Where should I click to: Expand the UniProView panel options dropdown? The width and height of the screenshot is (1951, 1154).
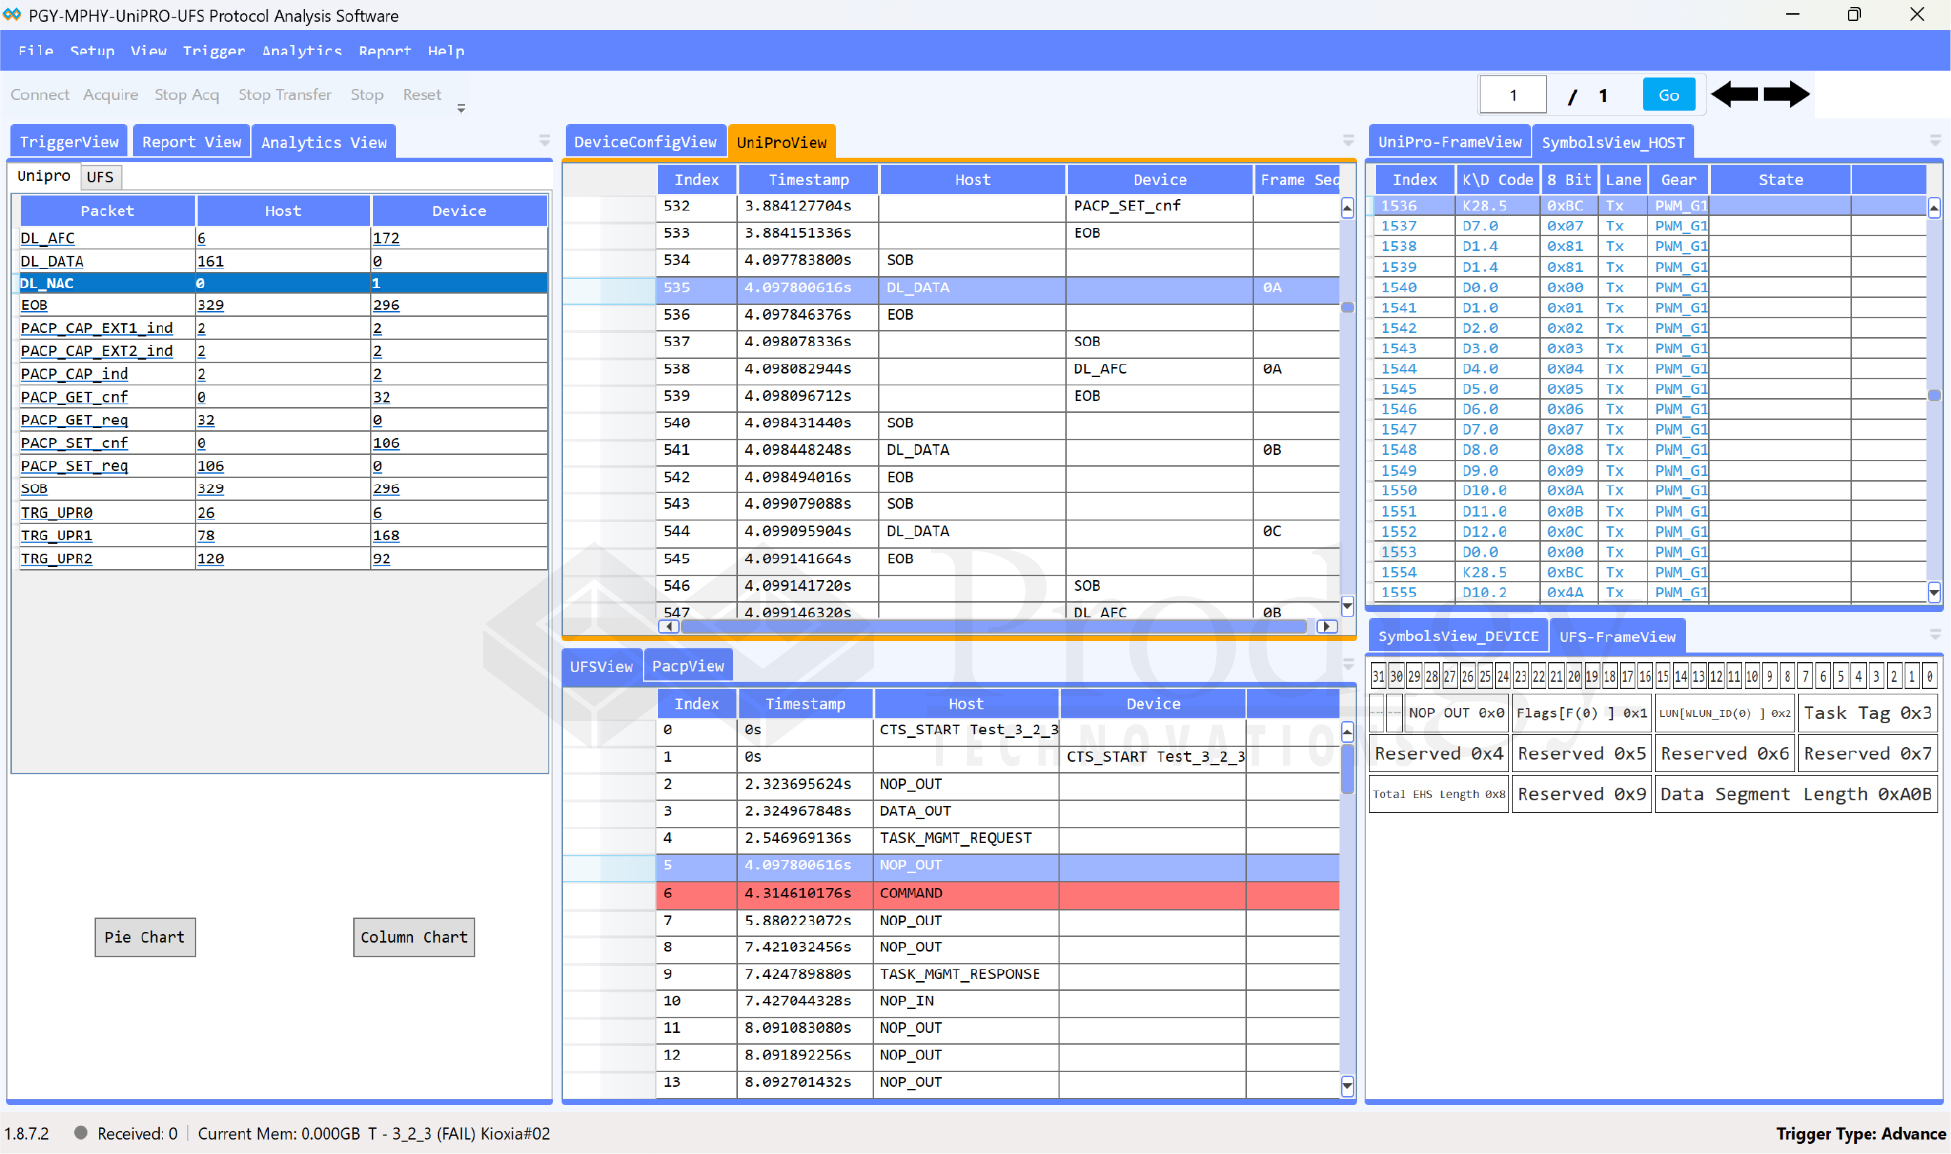(x=1348, y=141)
